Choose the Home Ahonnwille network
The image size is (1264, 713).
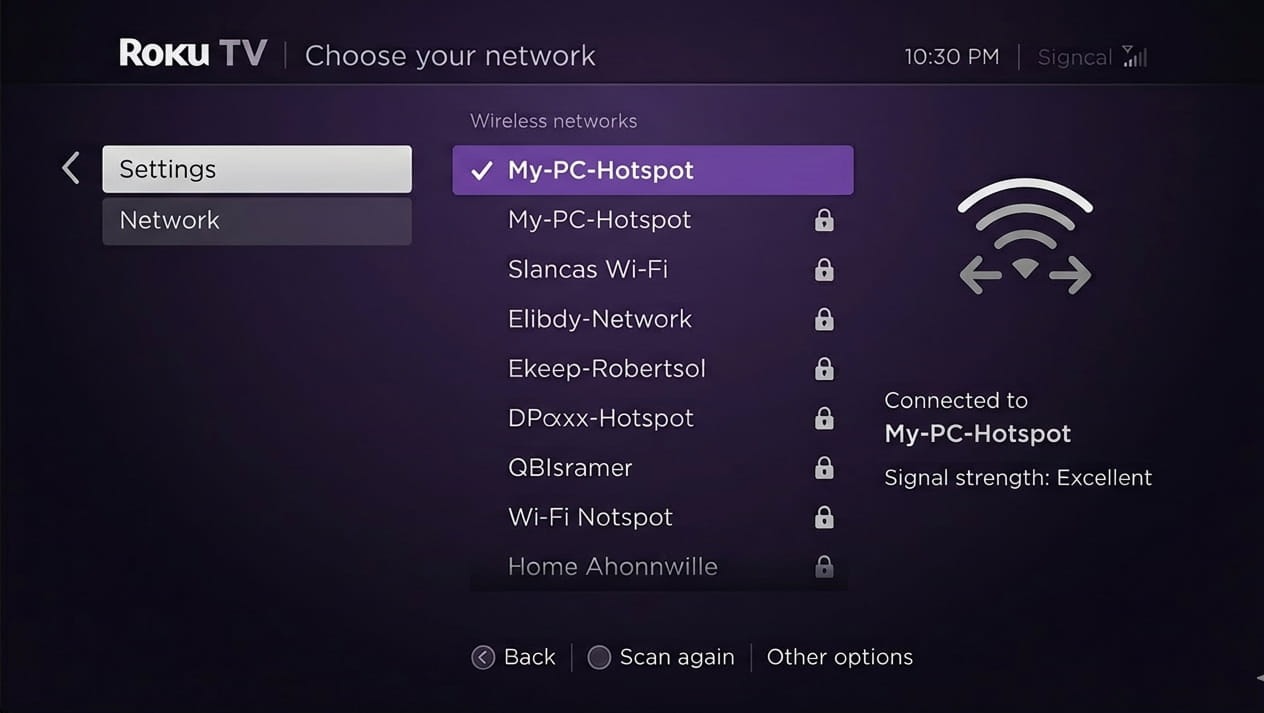pos(612,566)
